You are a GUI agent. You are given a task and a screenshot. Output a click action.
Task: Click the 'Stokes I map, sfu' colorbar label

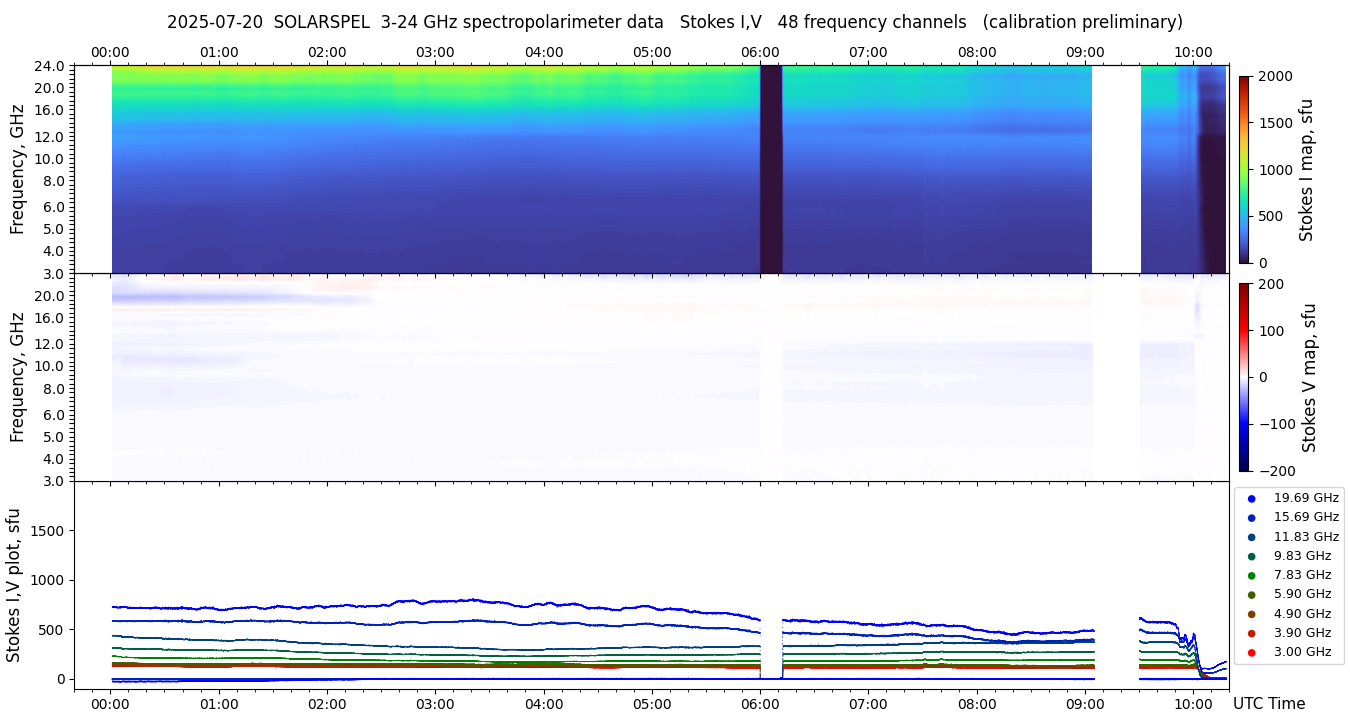(x=1307, y=169)
